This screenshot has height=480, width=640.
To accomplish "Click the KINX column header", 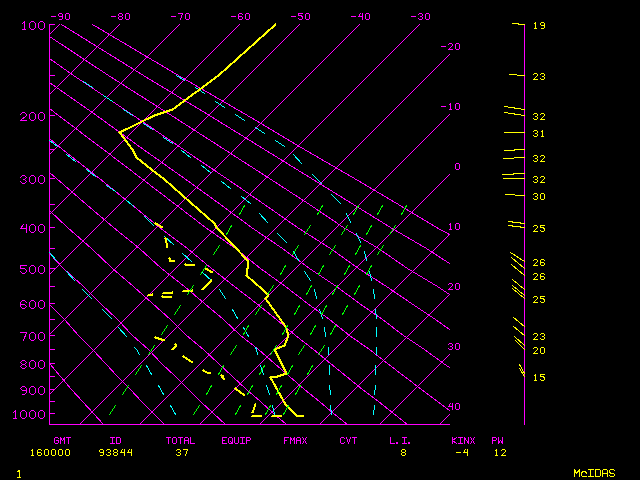I will tap(462, 440).
